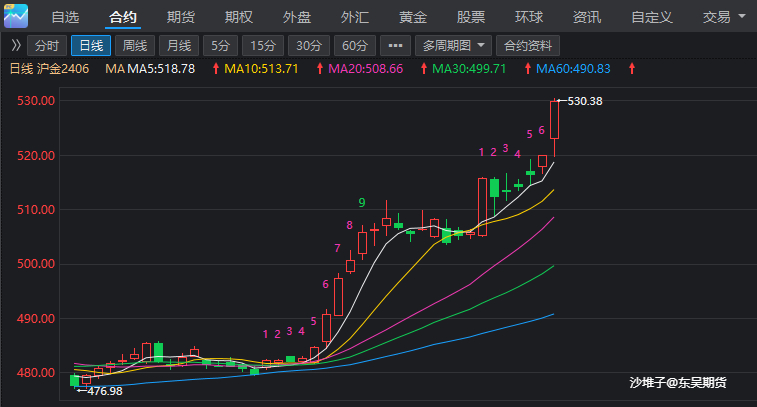Click the 510.00 price axis label
Viewport: 757px width, 407px height.
click(x=36, y=210)
